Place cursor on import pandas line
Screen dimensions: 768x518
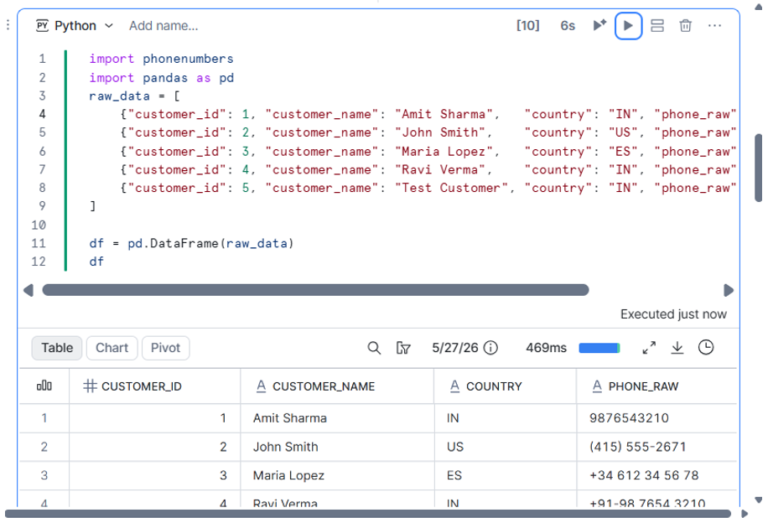[x=161, y=78]
